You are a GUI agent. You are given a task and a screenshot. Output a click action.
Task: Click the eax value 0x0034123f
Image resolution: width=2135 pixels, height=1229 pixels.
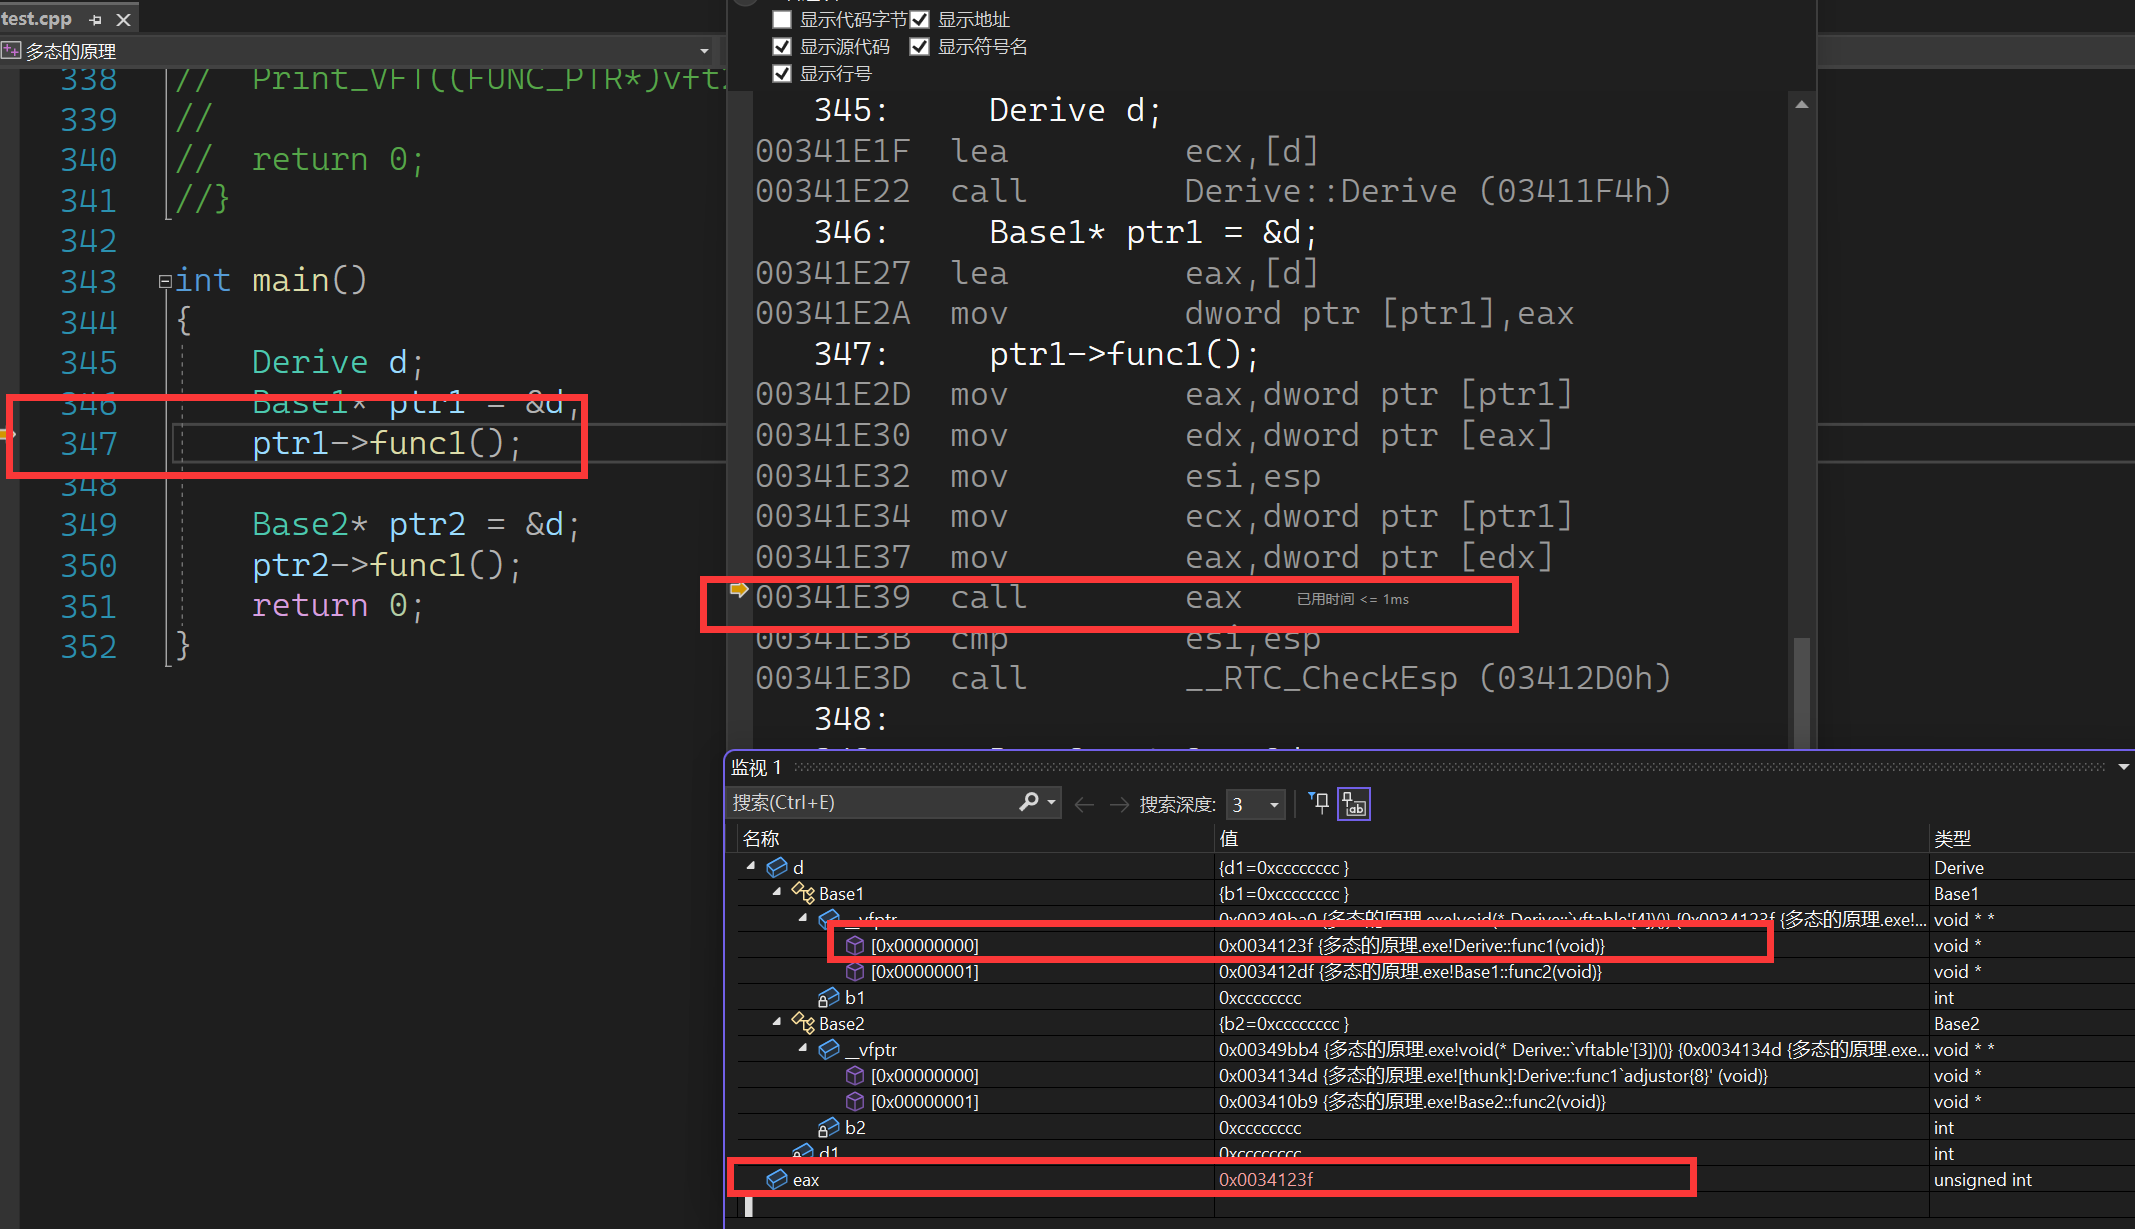point(1266,1180)
